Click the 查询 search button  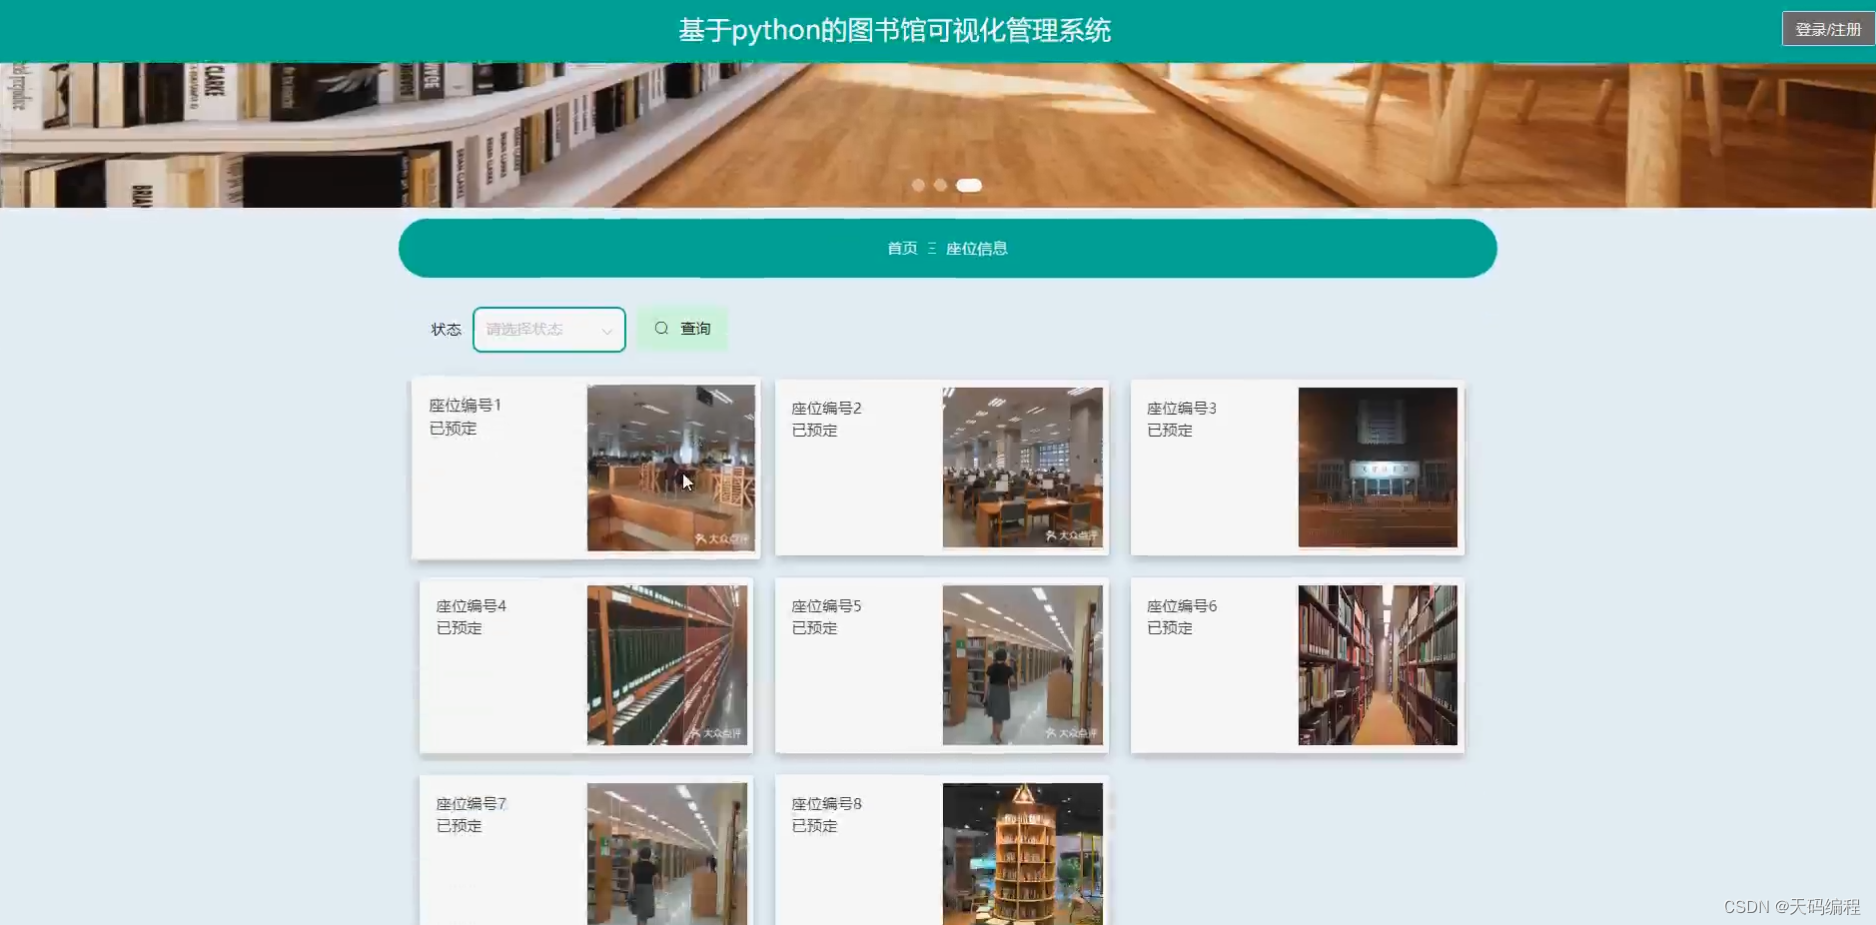point(682,329)
